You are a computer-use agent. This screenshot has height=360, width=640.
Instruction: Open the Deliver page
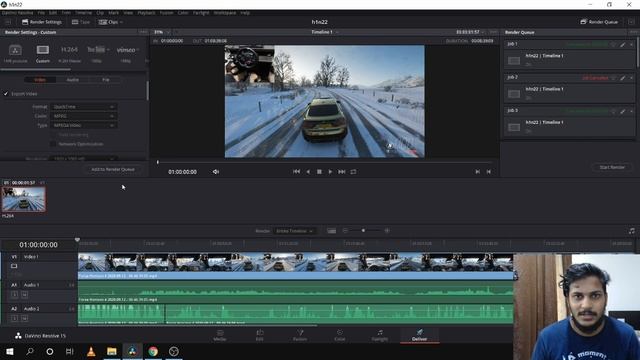click(419, 335)
